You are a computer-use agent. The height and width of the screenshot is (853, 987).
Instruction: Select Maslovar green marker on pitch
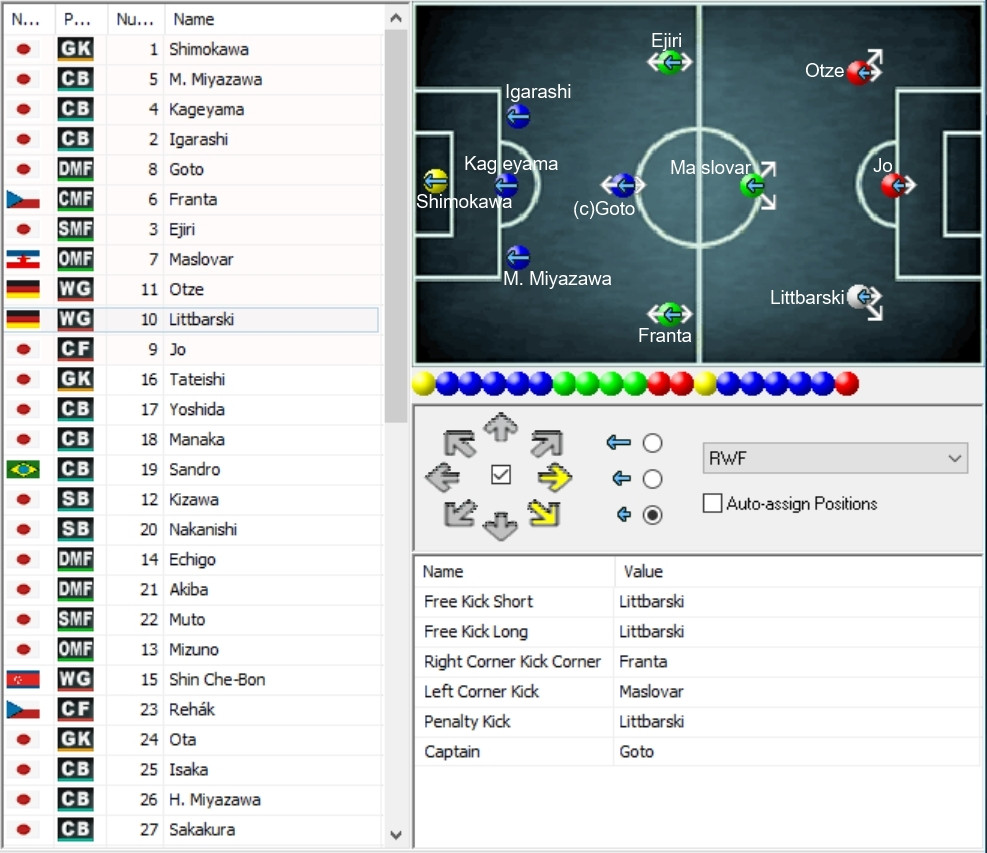752,185
